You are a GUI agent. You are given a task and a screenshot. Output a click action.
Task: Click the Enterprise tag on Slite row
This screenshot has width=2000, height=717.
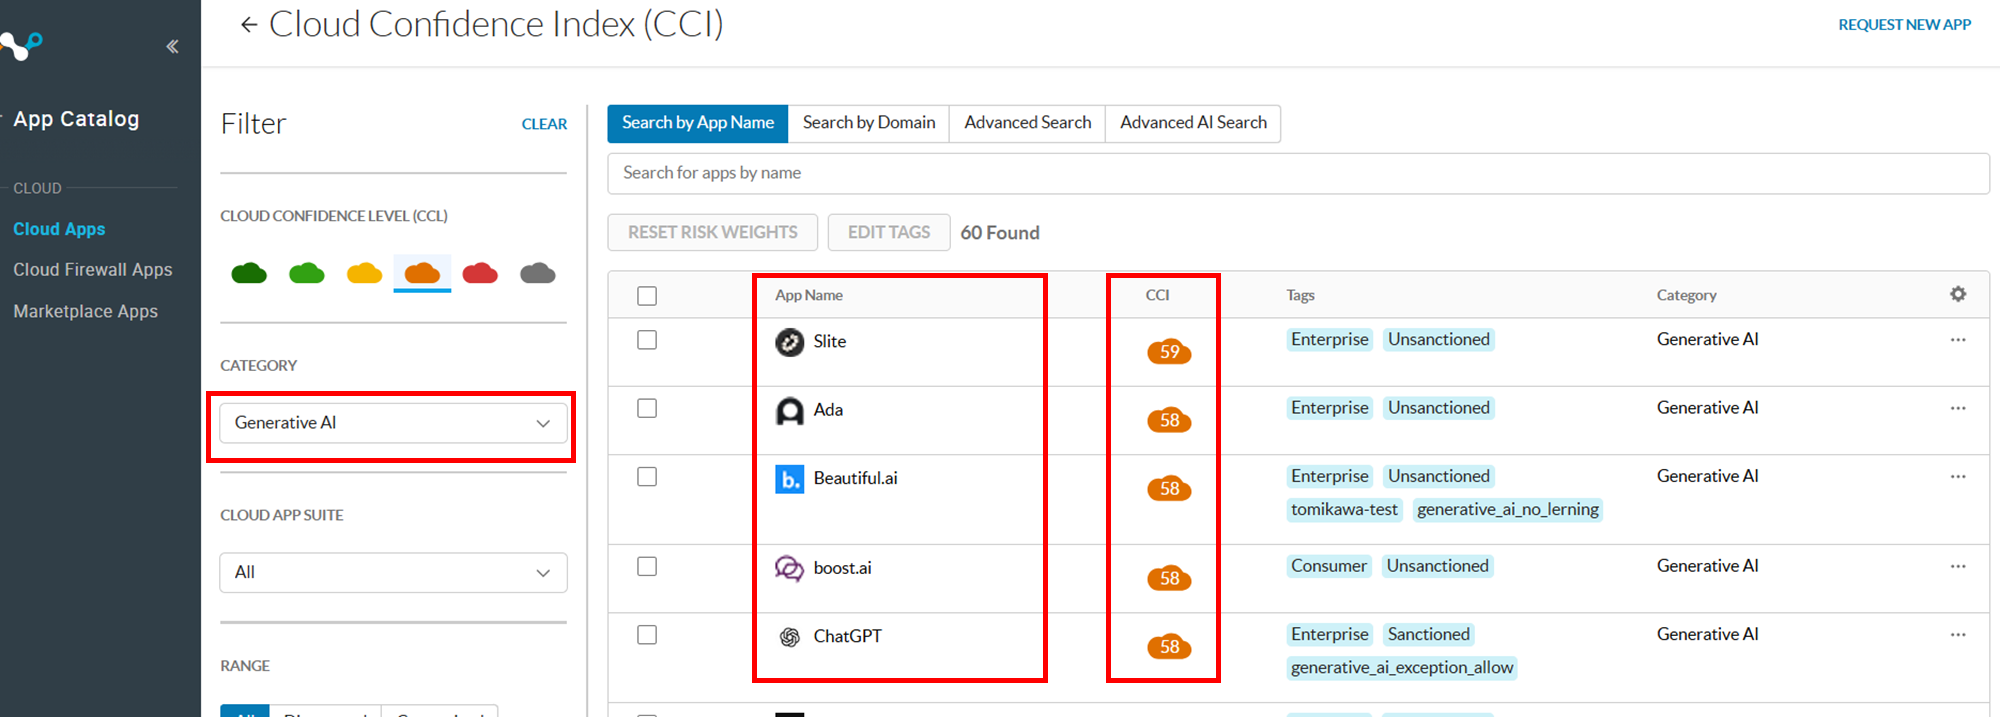click(x=1329, y=340)
